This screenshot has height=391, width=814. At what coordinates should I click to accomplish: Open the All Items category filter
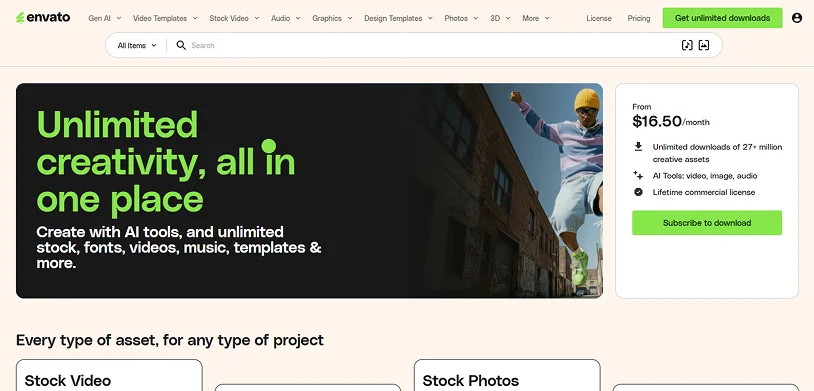[x=137, y=45]
